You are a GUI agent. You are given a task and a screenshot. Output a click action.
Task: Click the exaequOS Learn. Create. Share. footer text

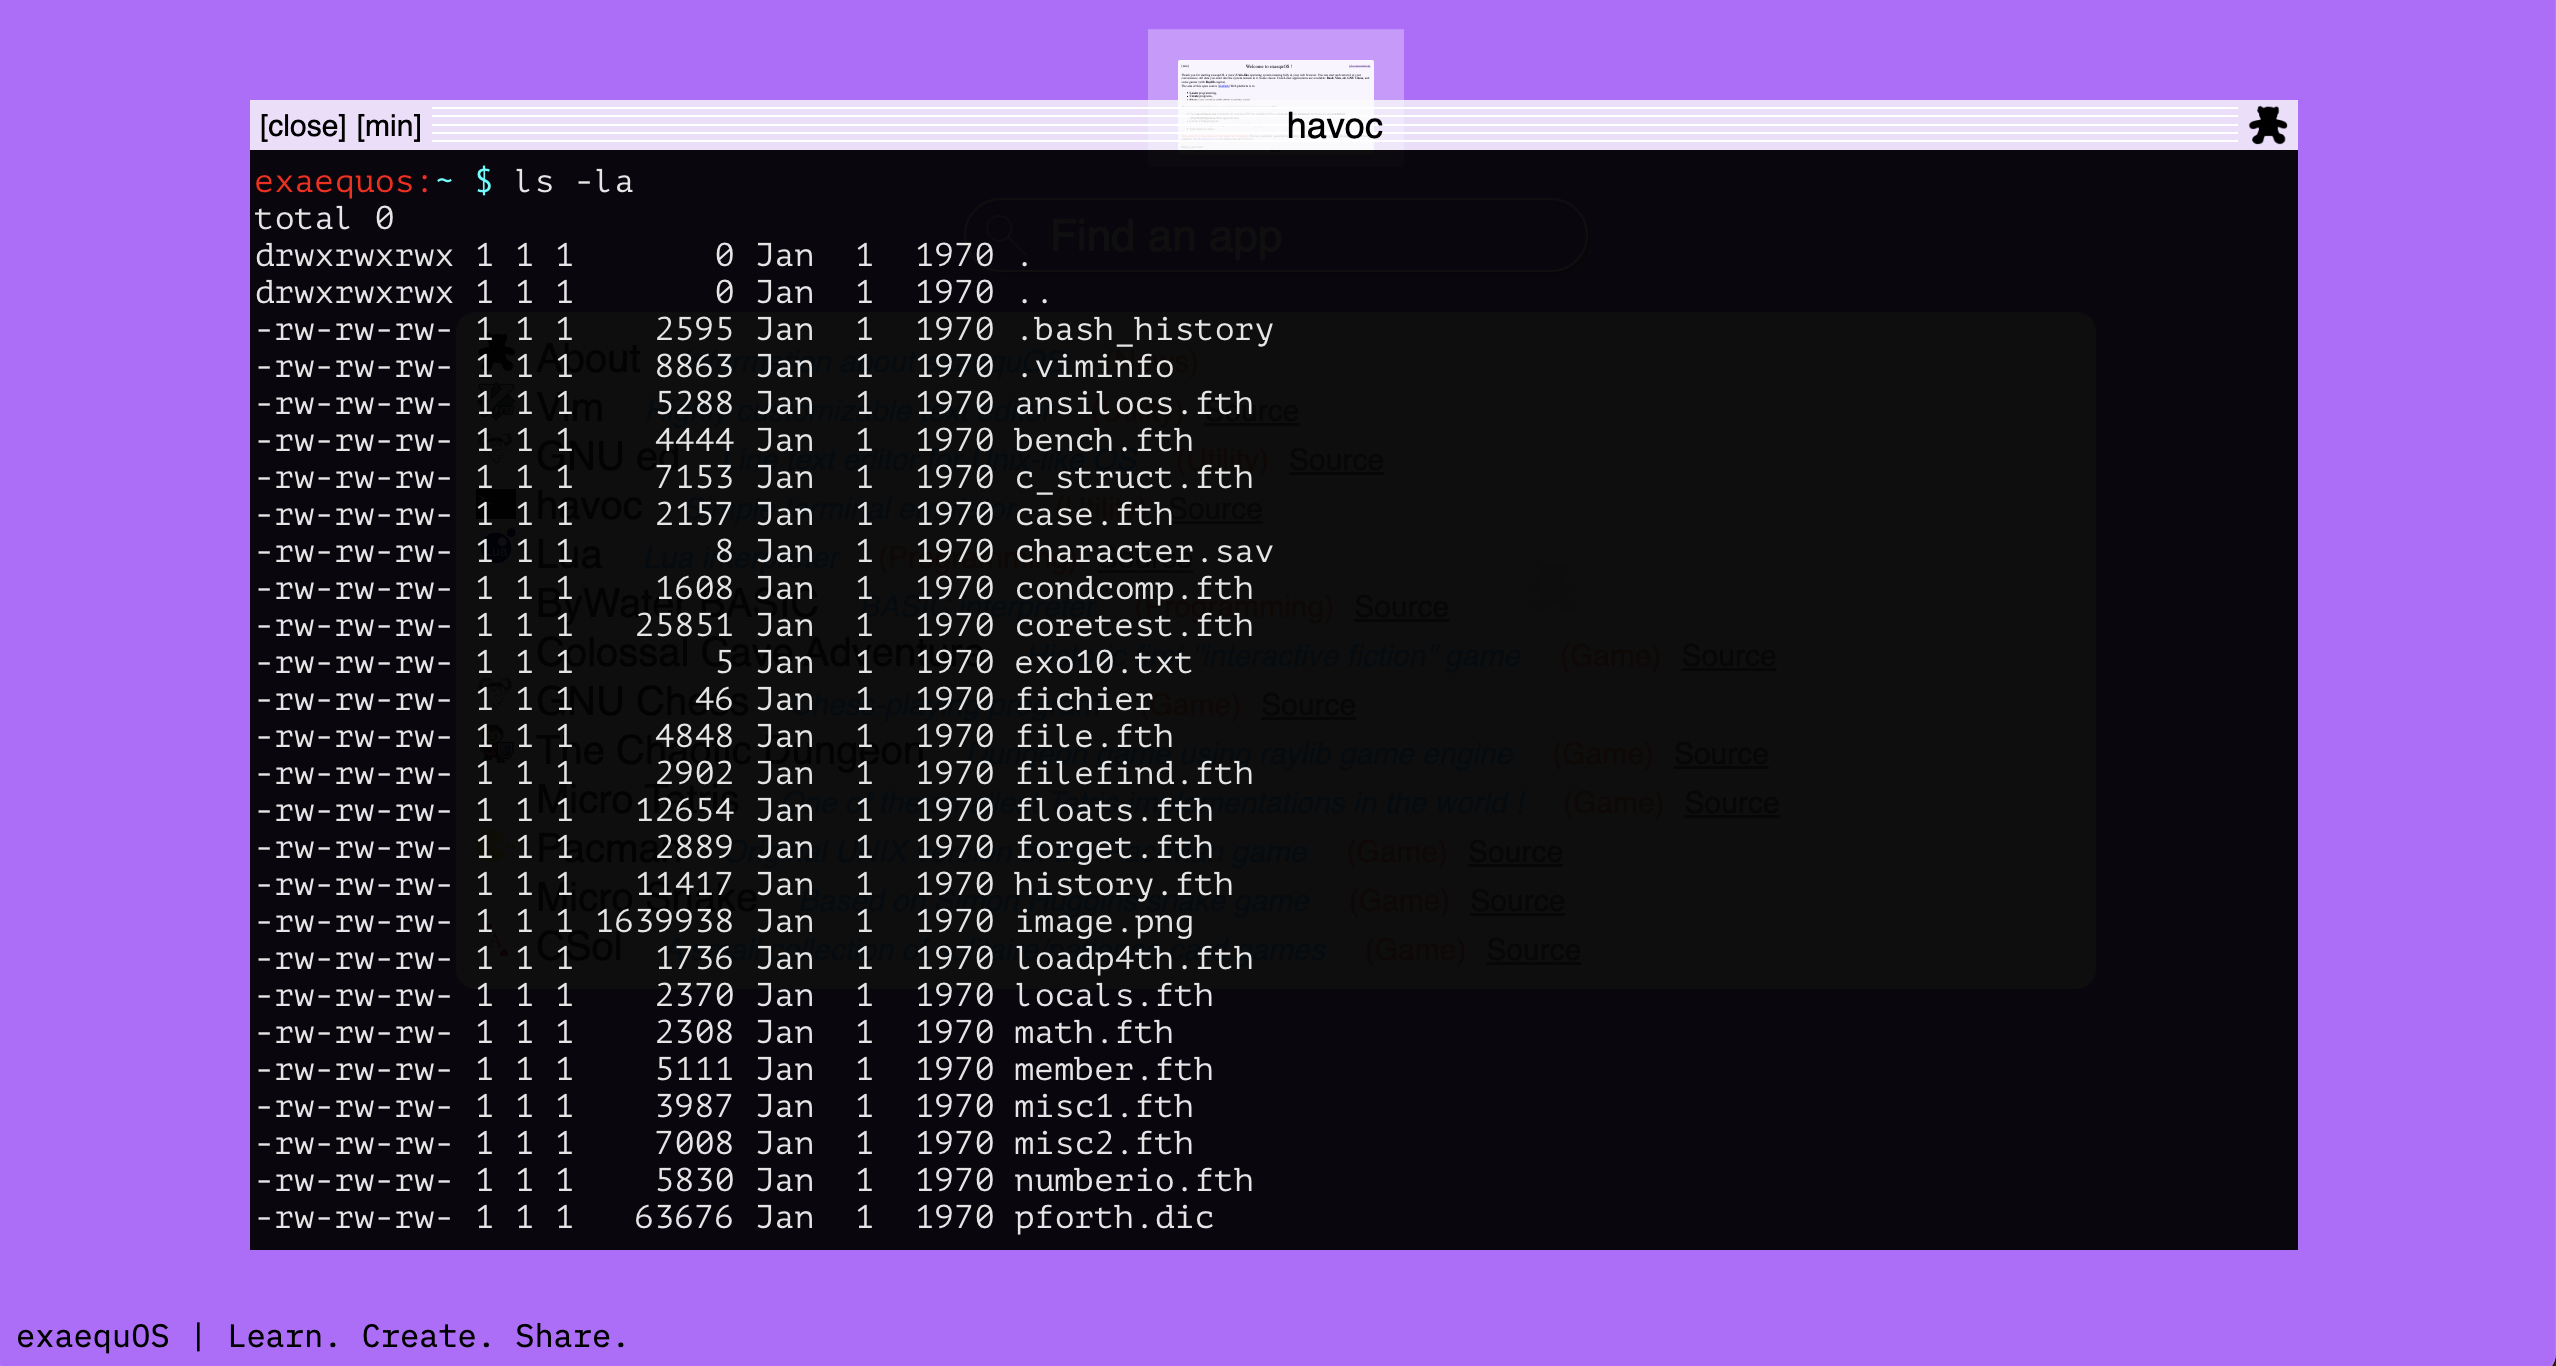322,1337
